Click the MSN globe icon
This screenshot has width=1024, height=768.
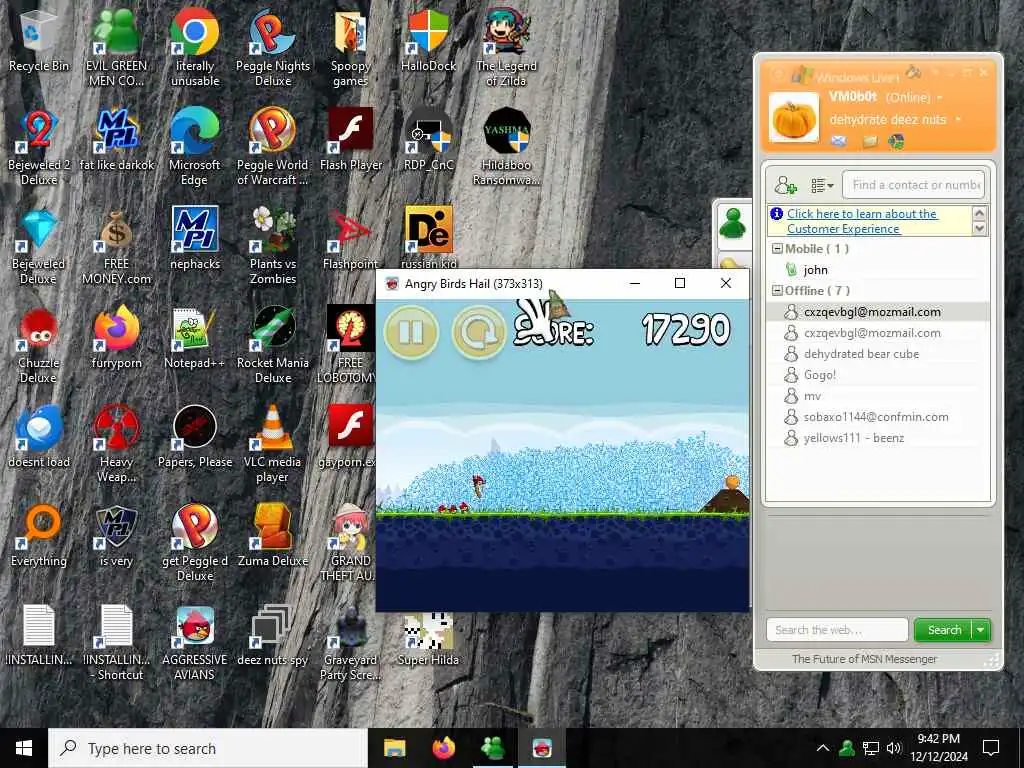[x=896, y=140]
